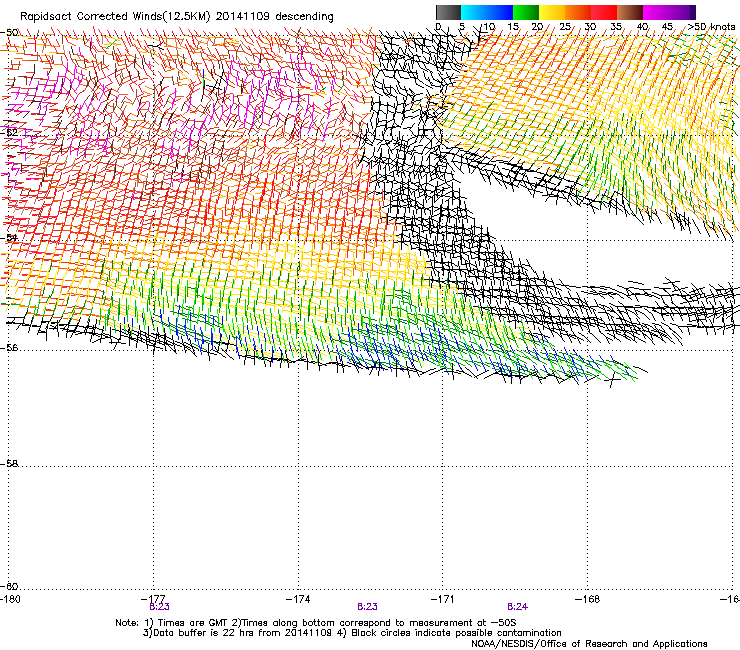740x650 pixels.
Task: Click the '-52' latitude label
Action: (x=9, y=132)
